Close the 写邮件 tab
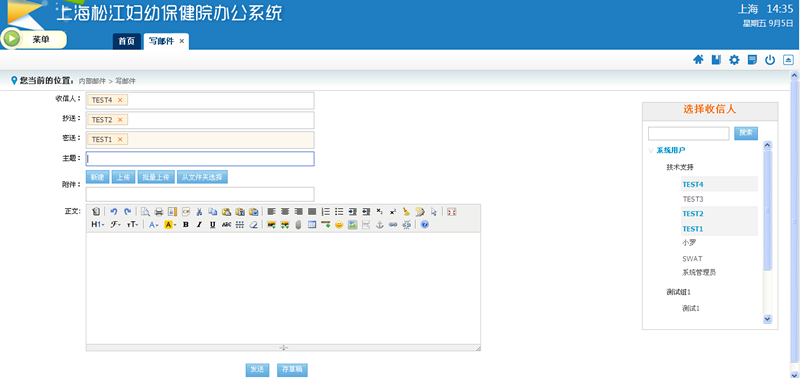Viewport: 800px width, 378px height. pyautogui.click(x=182, y=41)
